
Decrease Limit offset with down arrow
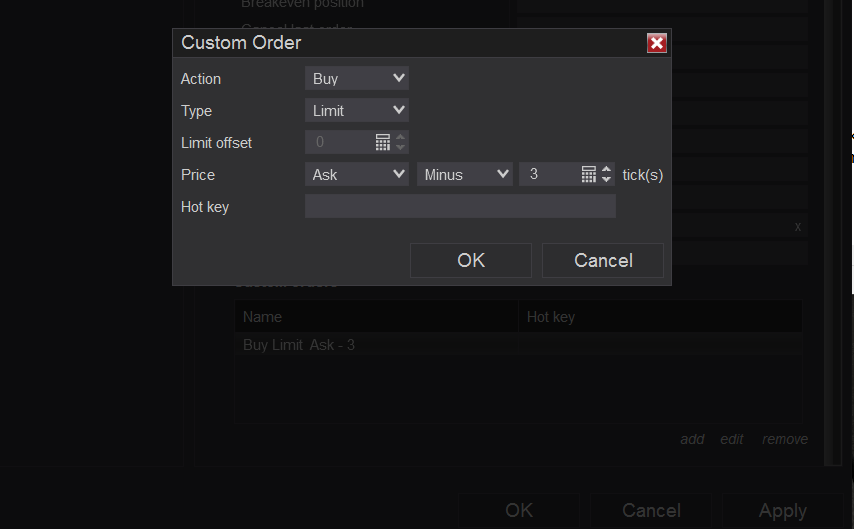(401, 147)
